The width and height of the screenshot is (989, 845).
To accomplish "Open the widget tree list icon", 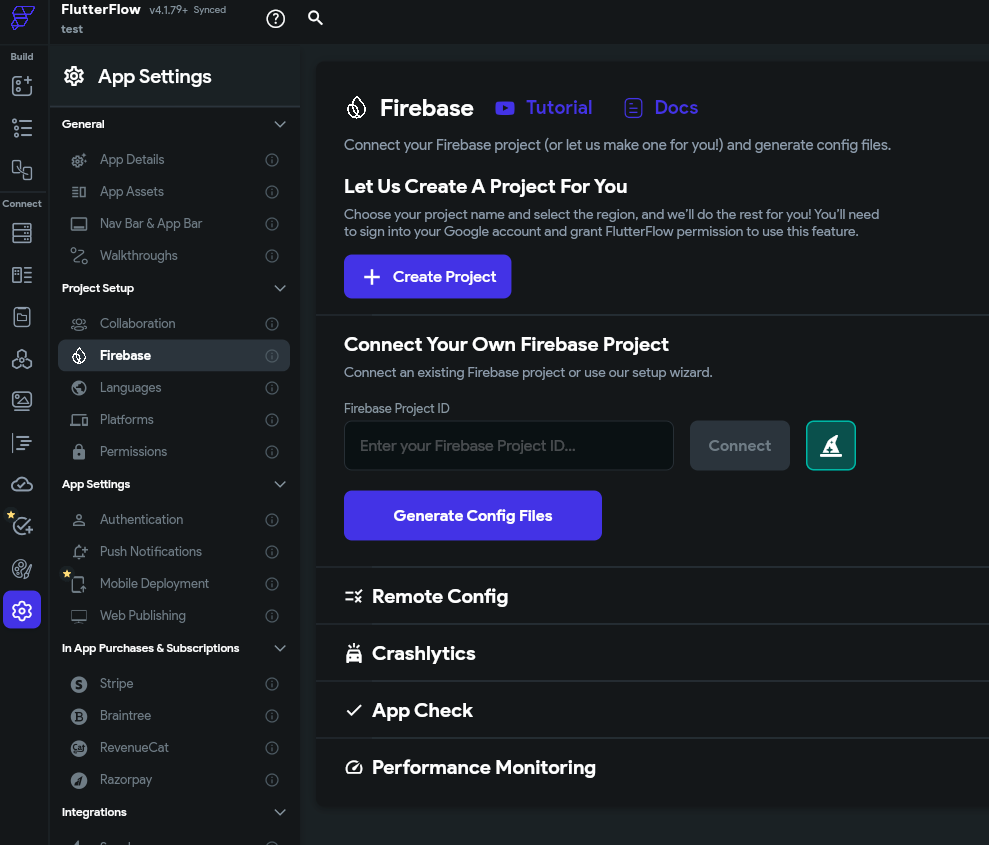I will pyautogui.click(x=22, y=127).
